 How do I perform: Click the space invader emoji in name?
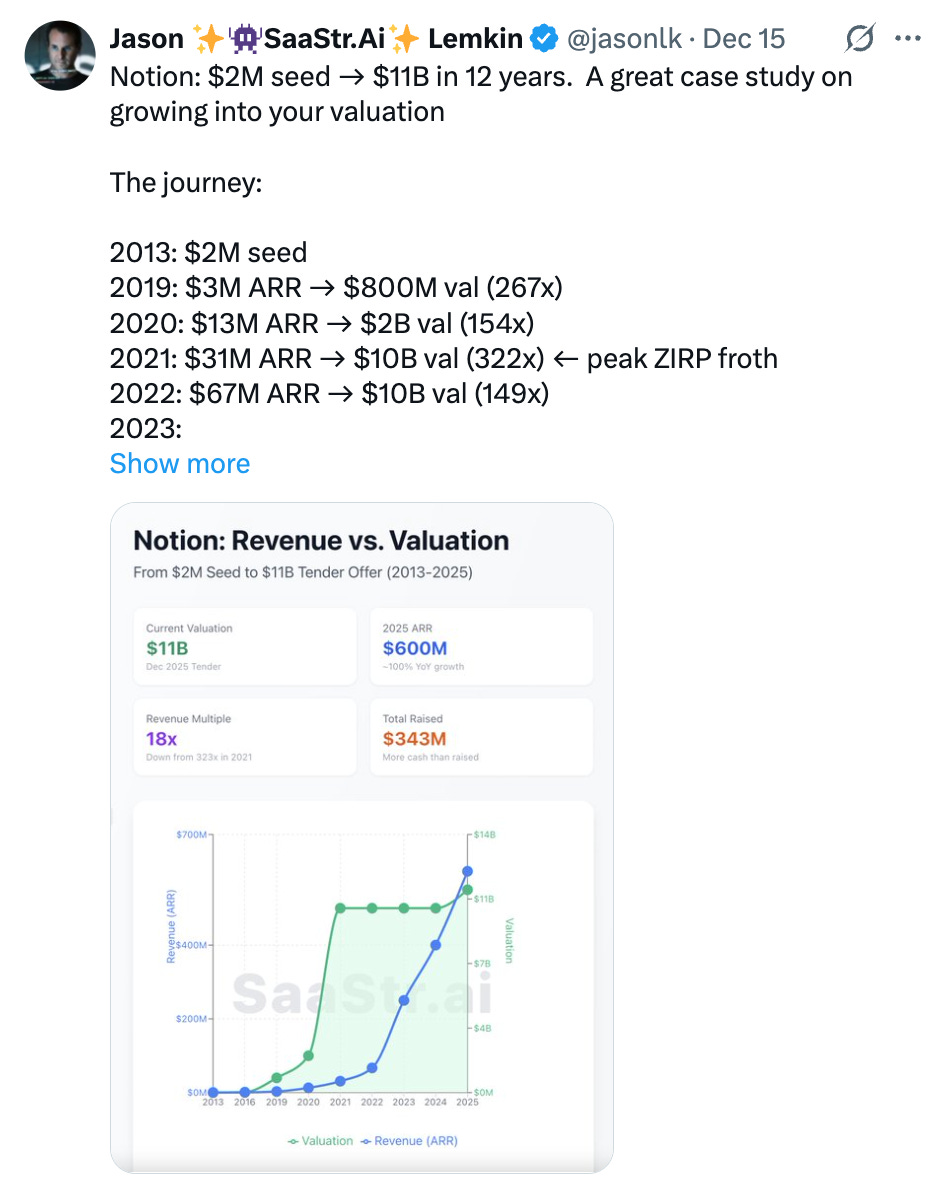(244, 40)
